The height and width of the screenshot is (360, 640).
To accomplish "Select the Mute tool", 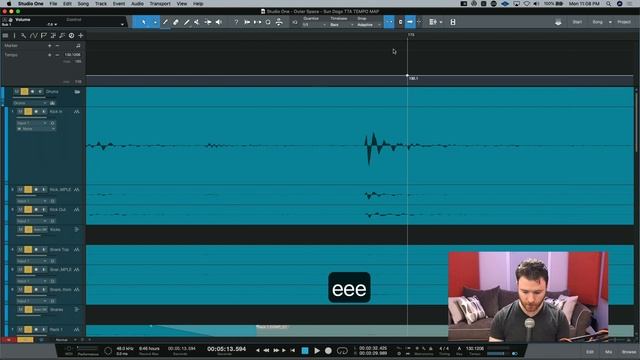I will pos(197,22).
